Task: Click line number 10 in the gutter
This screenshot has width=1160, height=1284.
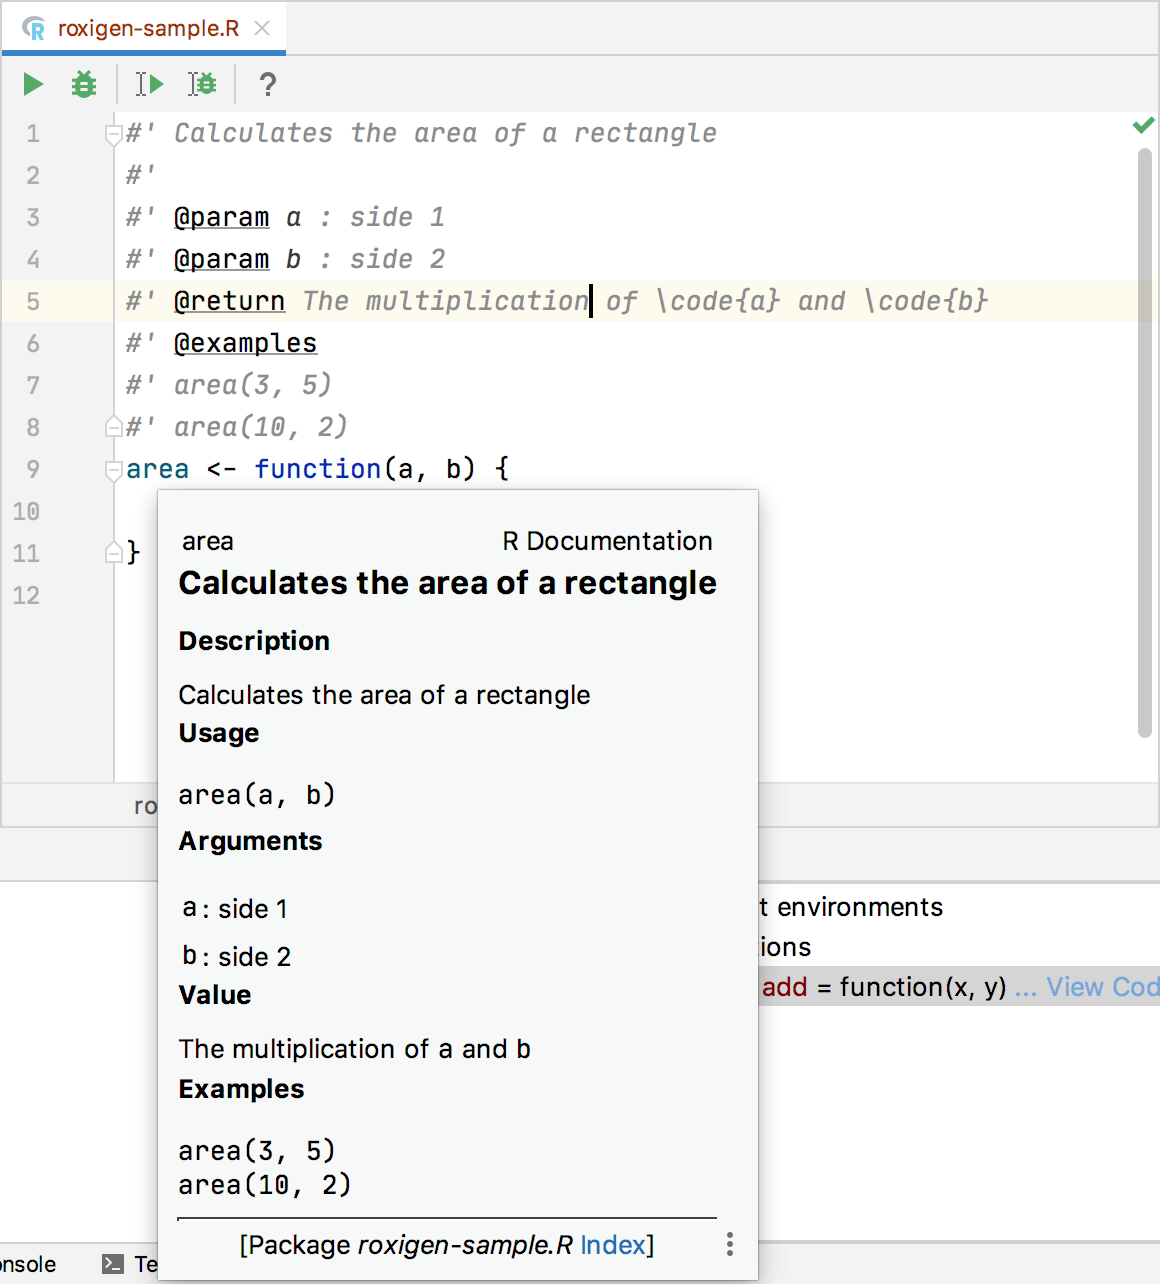Action: click(x=27, y=511)
